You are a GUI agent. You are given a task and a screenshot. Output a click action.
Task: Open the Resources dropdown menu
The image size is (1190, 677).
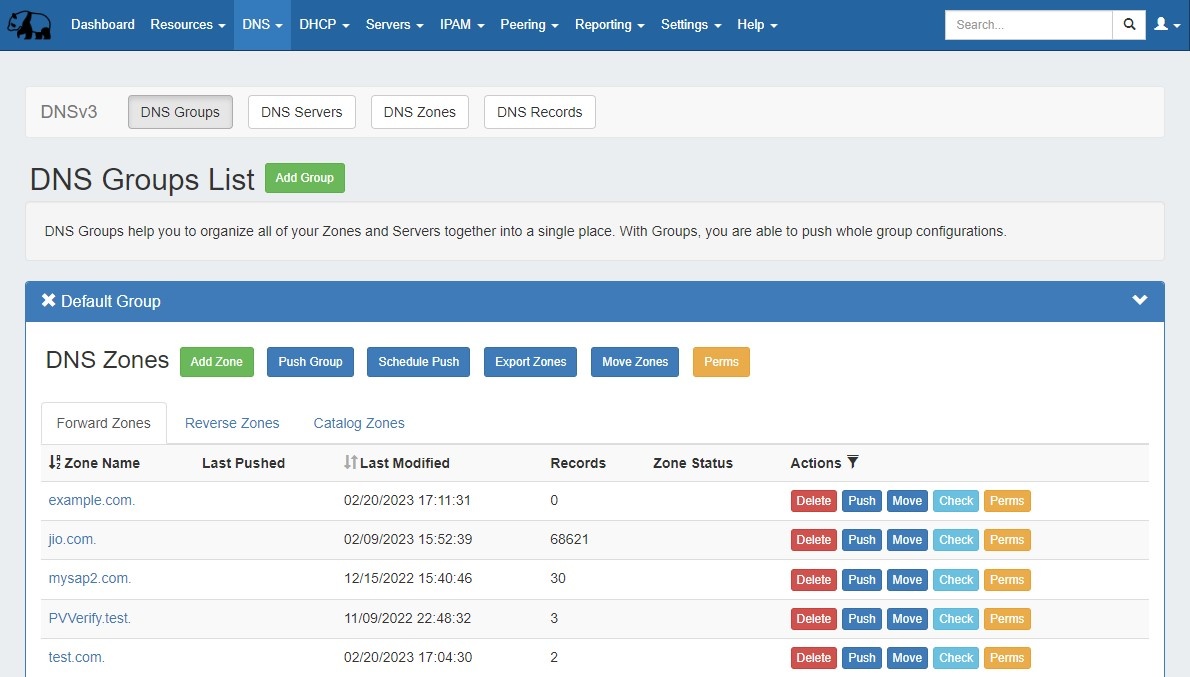point(187,25)
